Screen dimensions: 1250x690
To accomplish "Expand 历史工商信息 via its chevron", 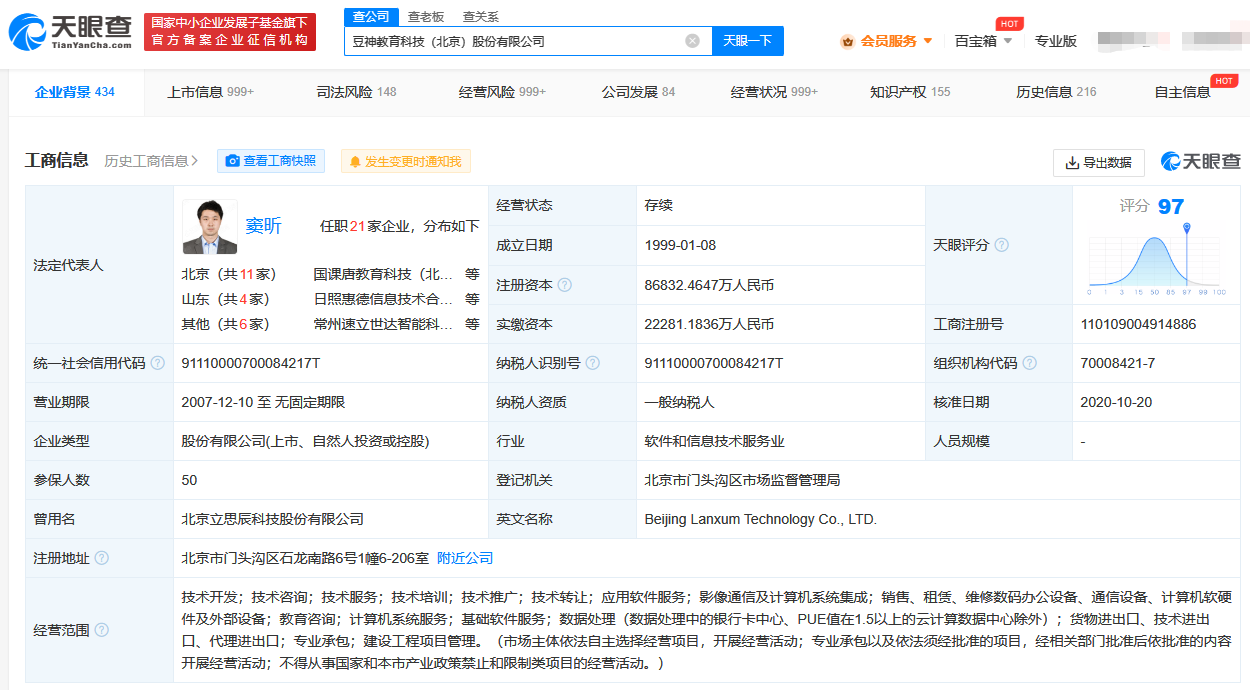I will pyautogui.click(x=194, y=161).
